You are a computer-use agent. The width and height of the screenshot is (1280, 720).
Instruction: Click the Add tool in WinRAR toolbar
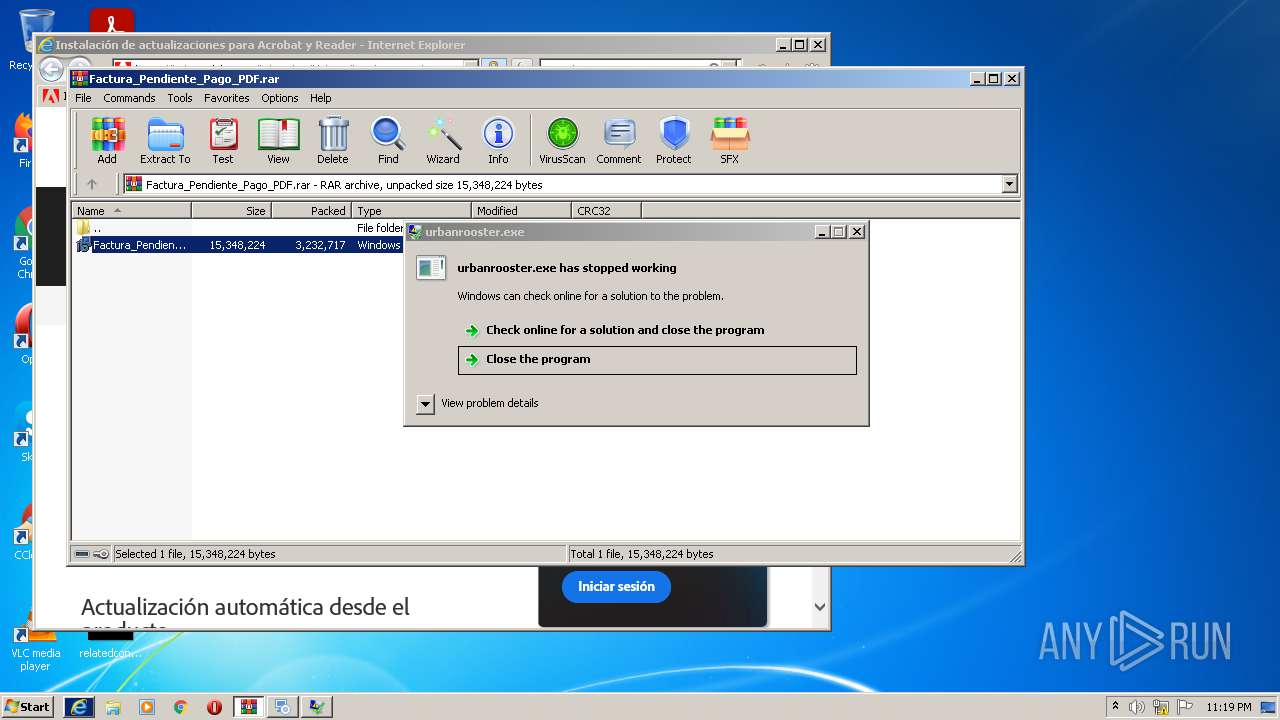[x=107, y=141]
